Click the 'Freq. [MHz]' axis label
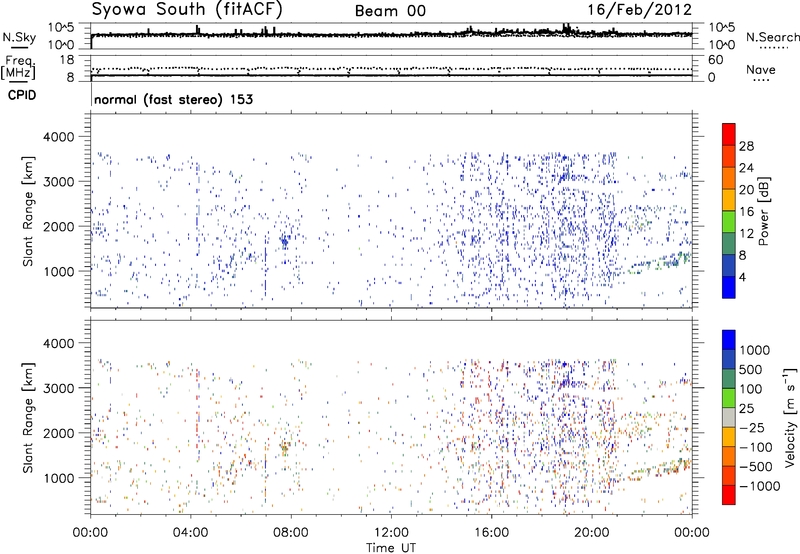 [x=19, y=68]
